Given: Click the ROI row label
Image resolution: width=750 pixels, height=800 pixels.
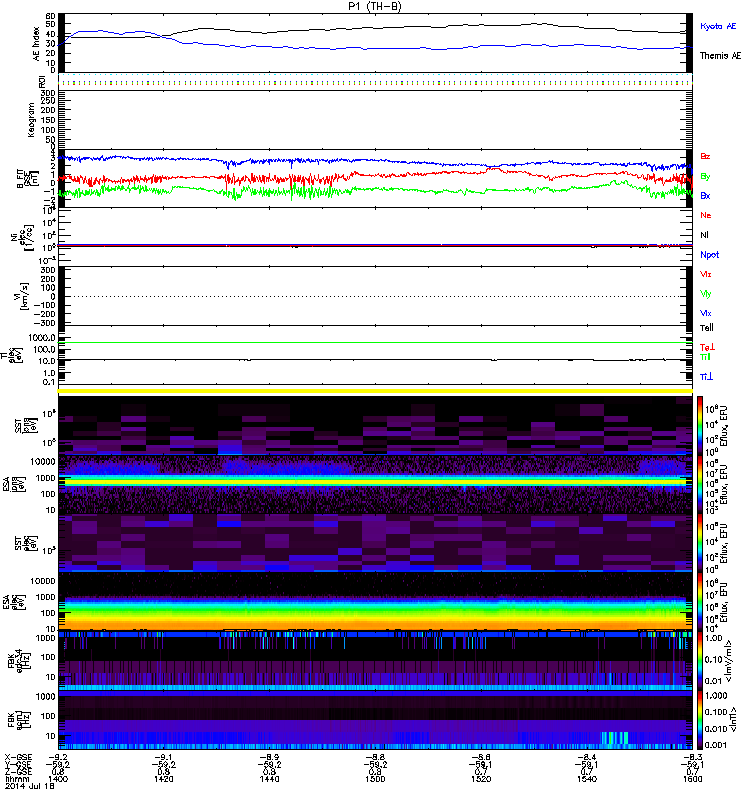Looking at the screenshot, I should pyautogui.click(x=42, y=81).
